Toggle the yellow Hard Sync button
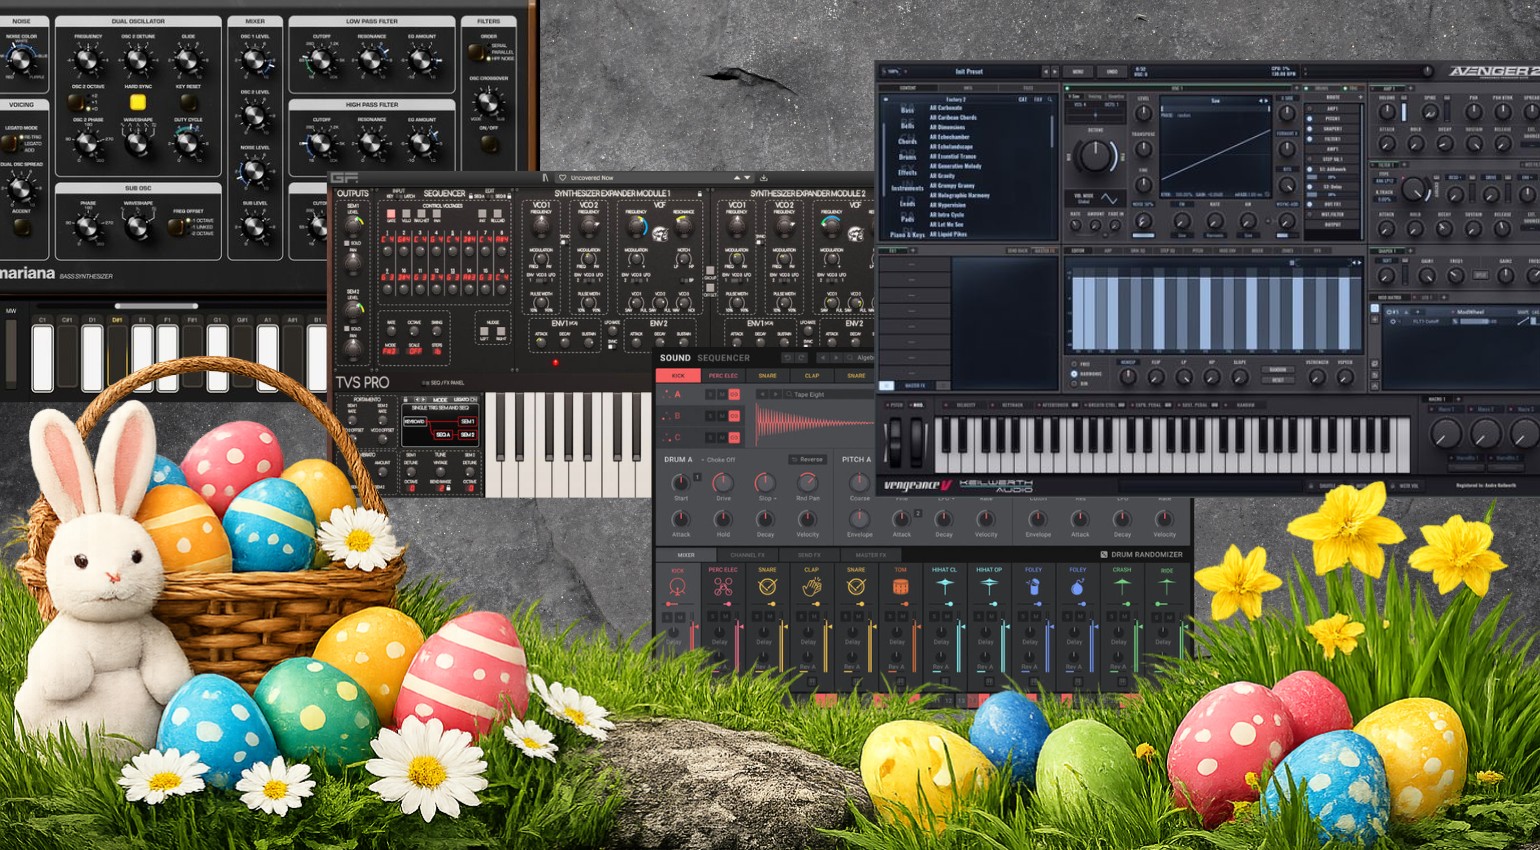 (138, 102)
